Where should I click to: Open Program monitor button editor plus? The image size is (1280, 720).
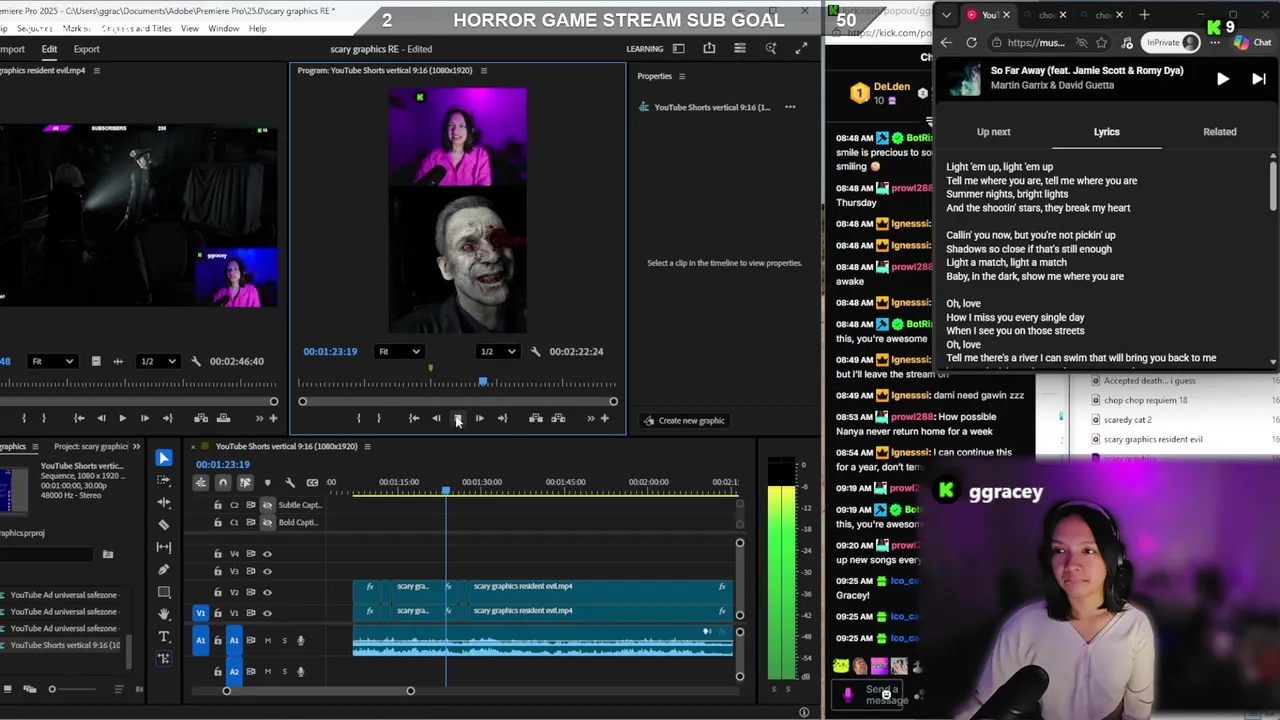[604, 419]
